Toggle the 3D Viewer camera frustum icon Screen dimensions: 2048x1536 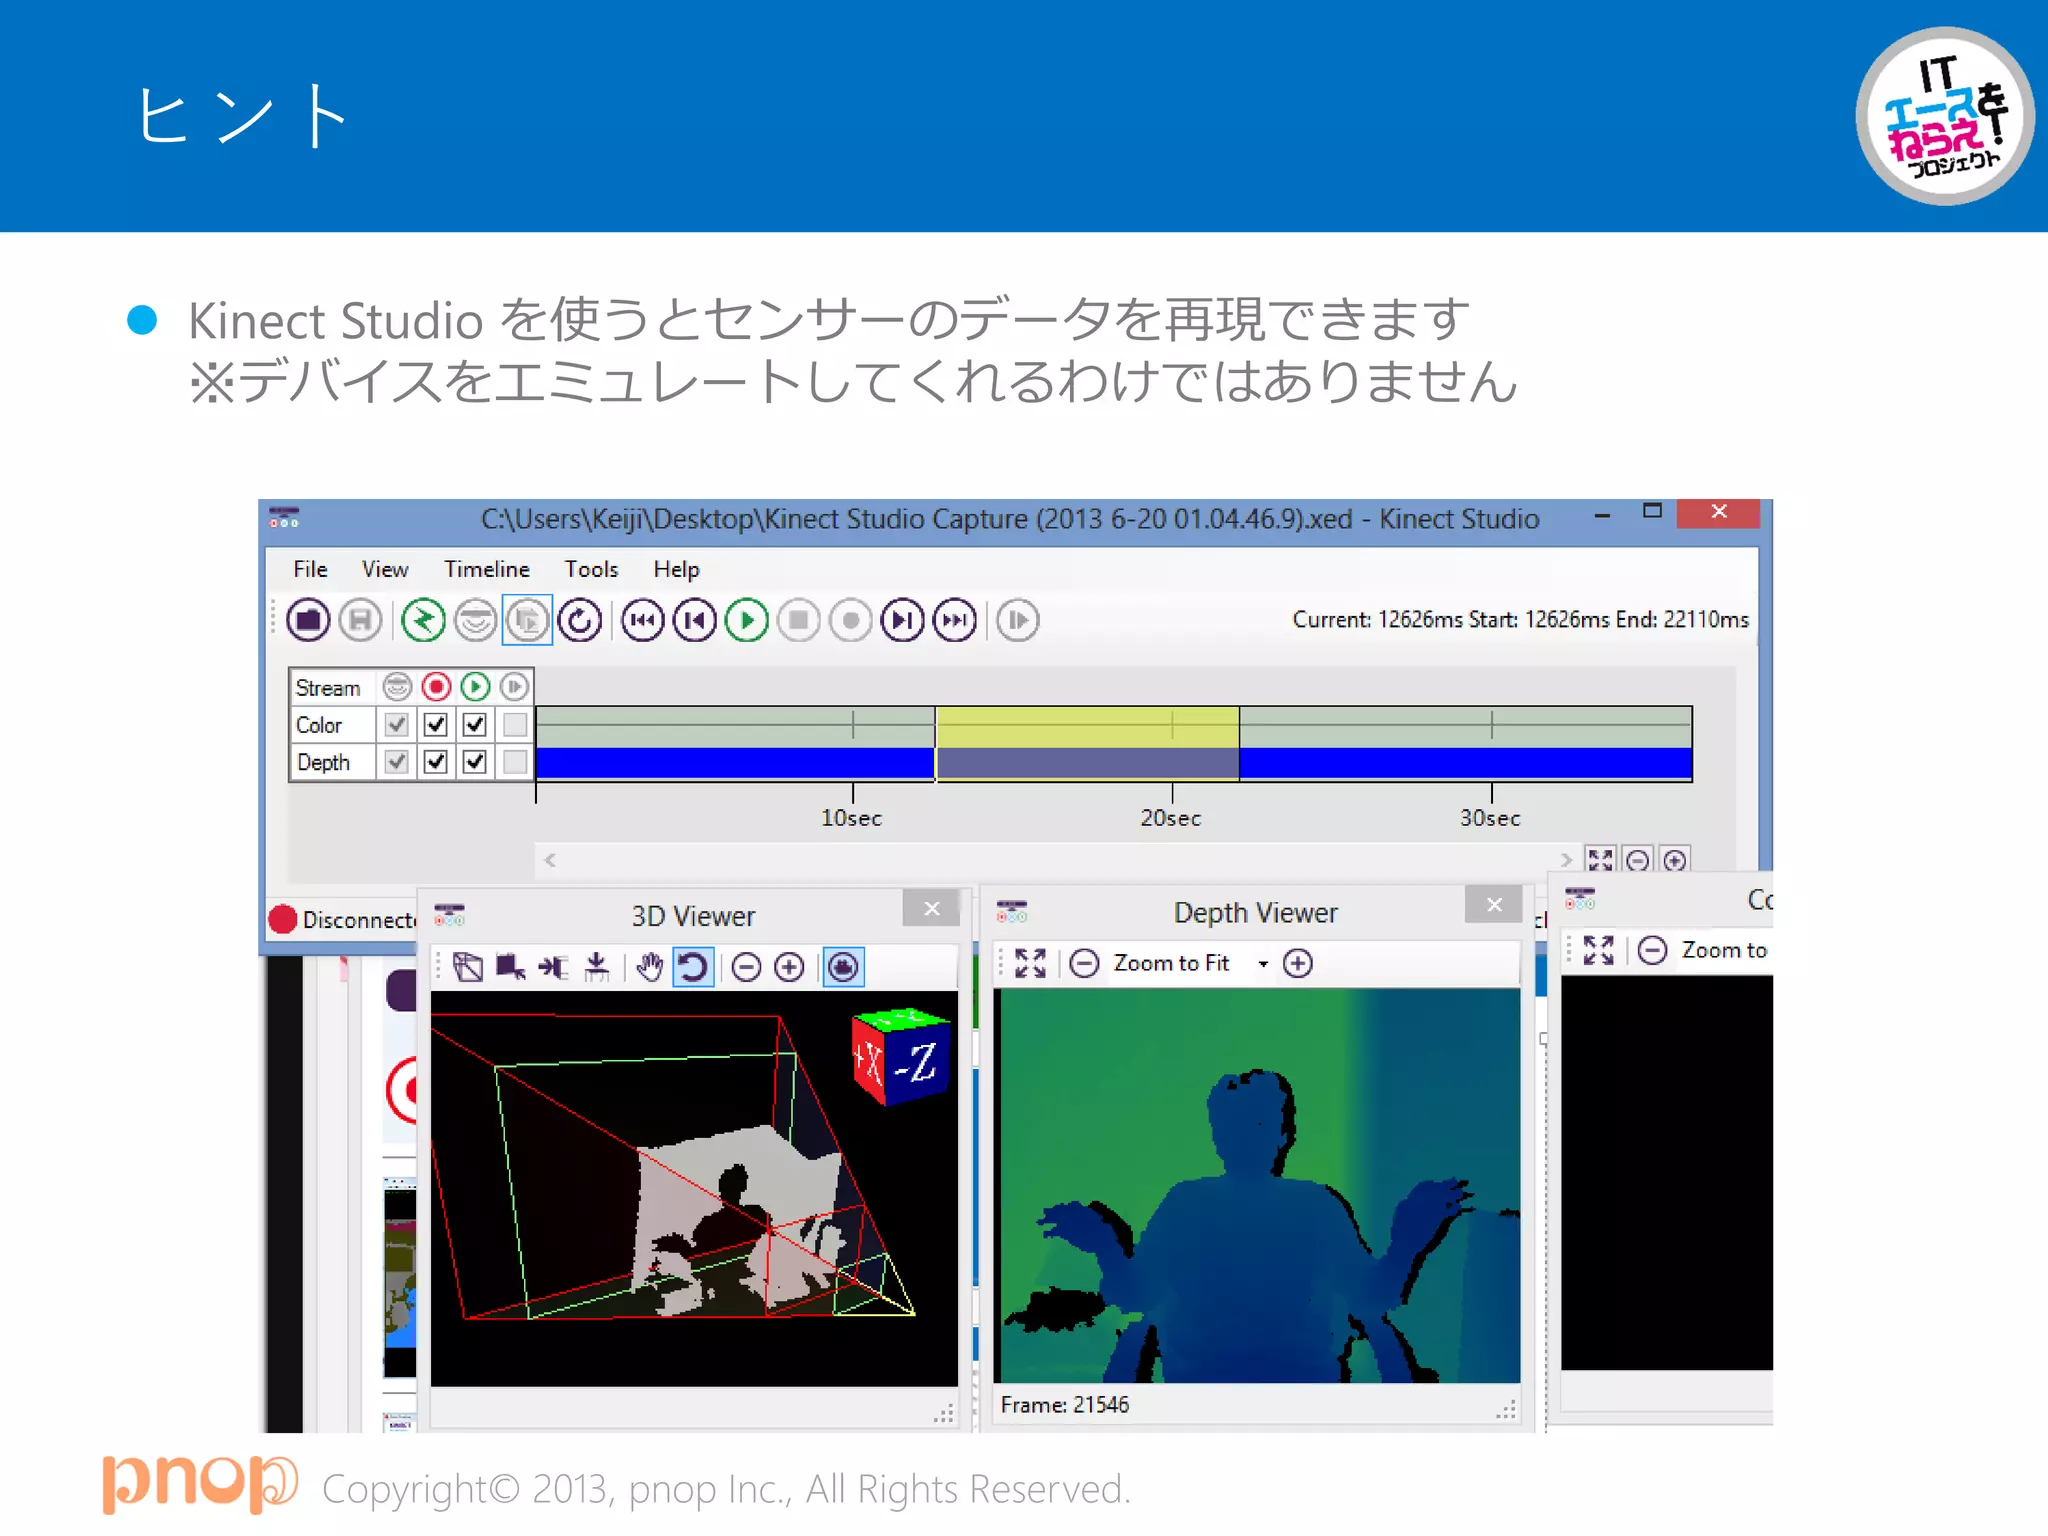pos(843,967)
